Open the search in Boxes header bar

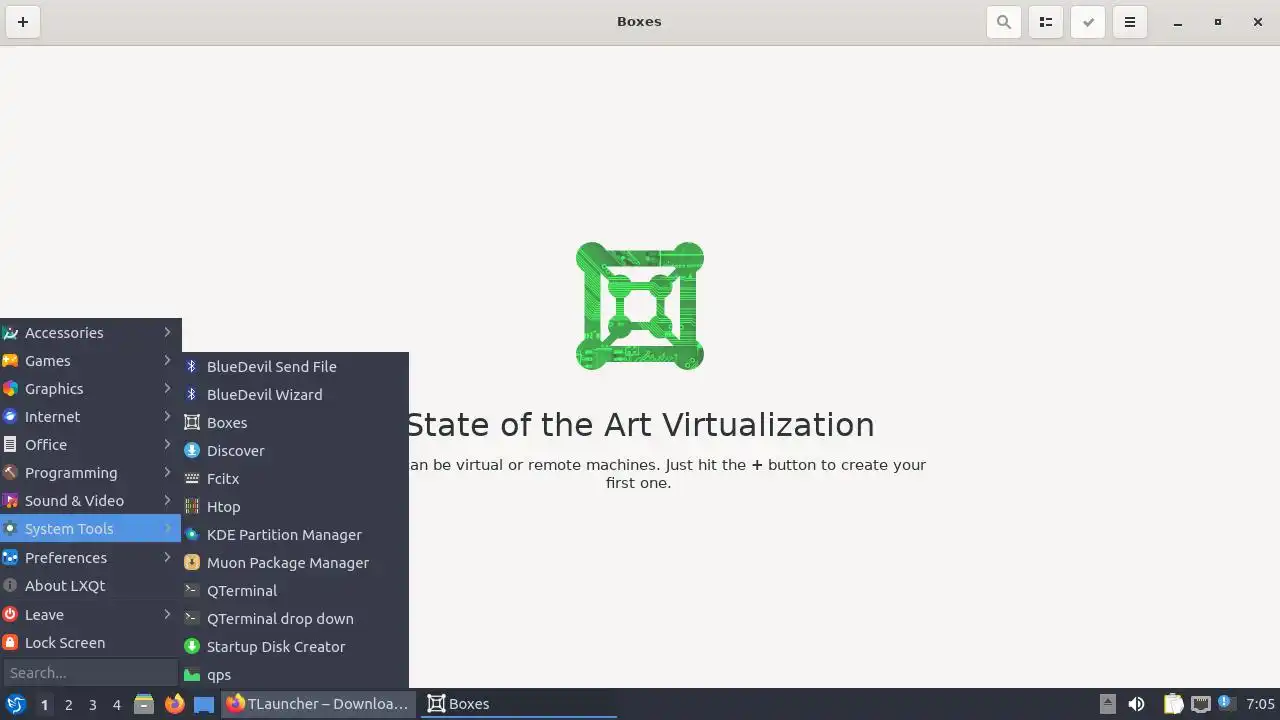point(1004,22)
